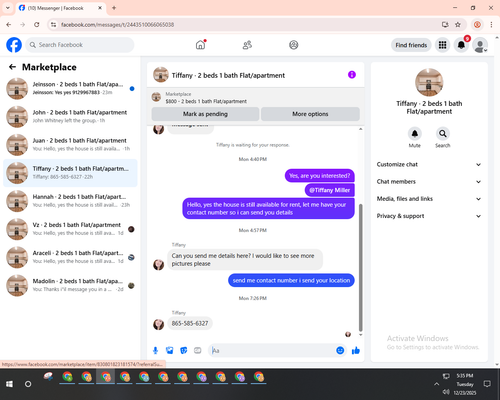The width and height of the screenshot is (500, 400).
Task: Open the Windows notification center
Action: [x=487, y=384]
